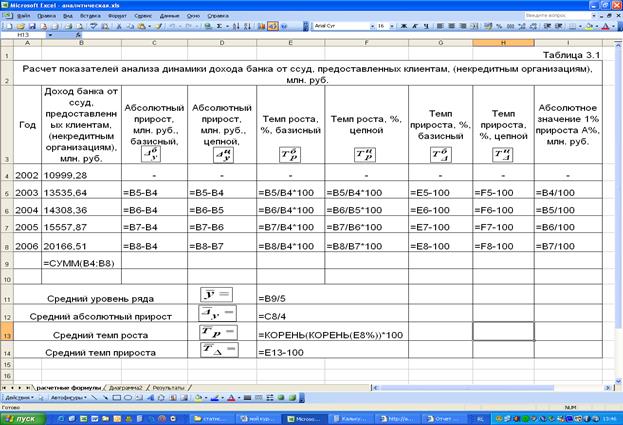Viewport: 623px width, 425px height.
Task: Open the Вставка menu
Action: 90,16
